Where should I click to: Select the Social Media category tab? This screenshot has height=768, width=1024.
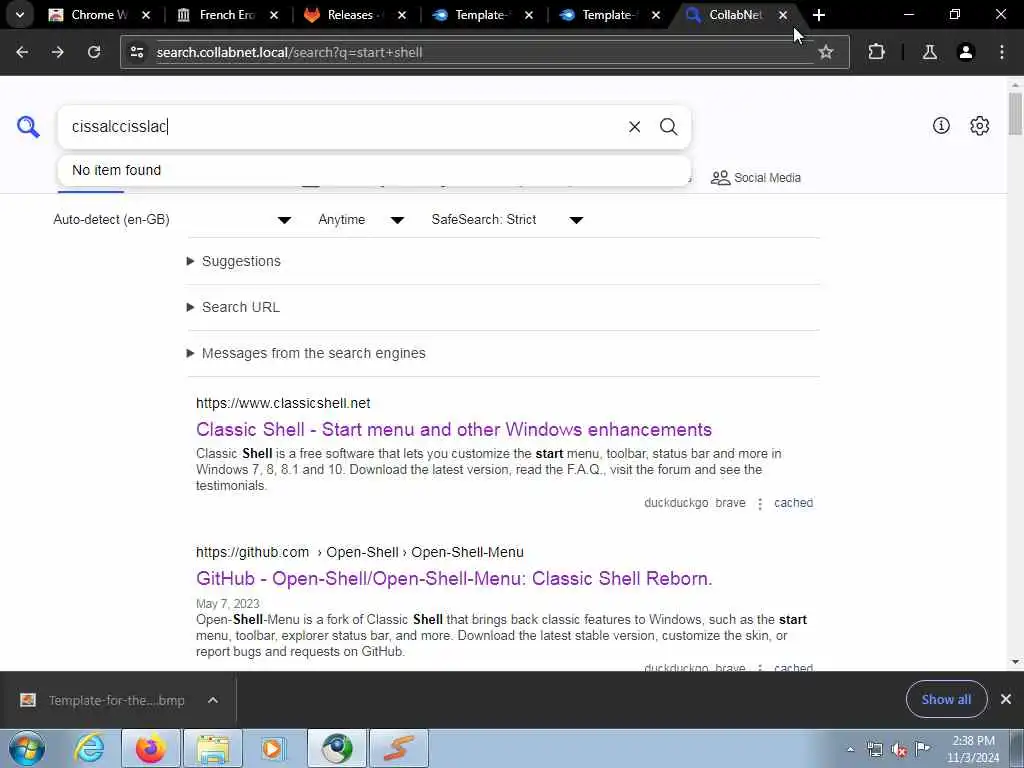click(756, 178)
